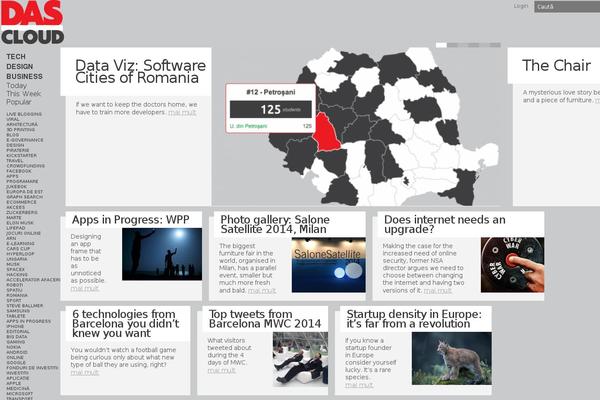
Task: Select the NOKIA tag
Action: [x=14, y=347]
